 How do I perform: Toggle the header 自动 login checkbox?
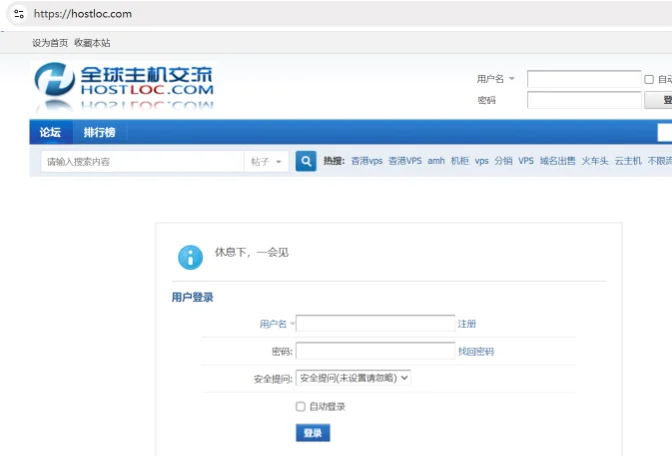[x=649, y=79]
